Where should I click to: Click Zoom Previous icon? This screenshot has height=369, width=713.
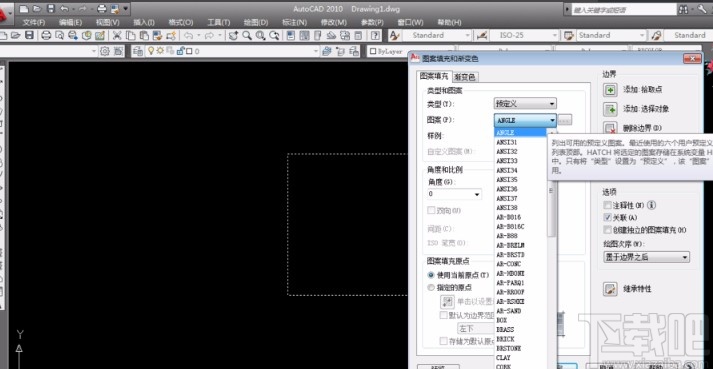(274, 35)
